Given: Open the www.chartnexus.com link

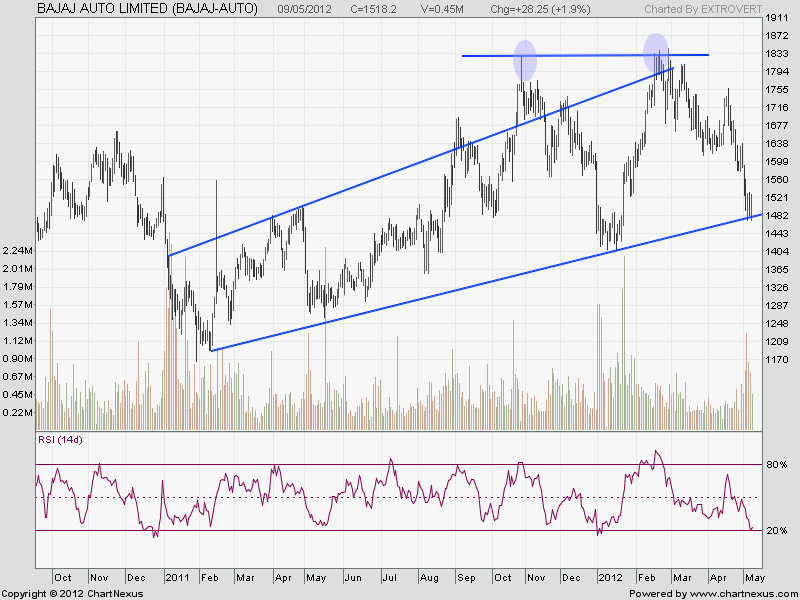Looking at the screenshot, I should 737,593.
